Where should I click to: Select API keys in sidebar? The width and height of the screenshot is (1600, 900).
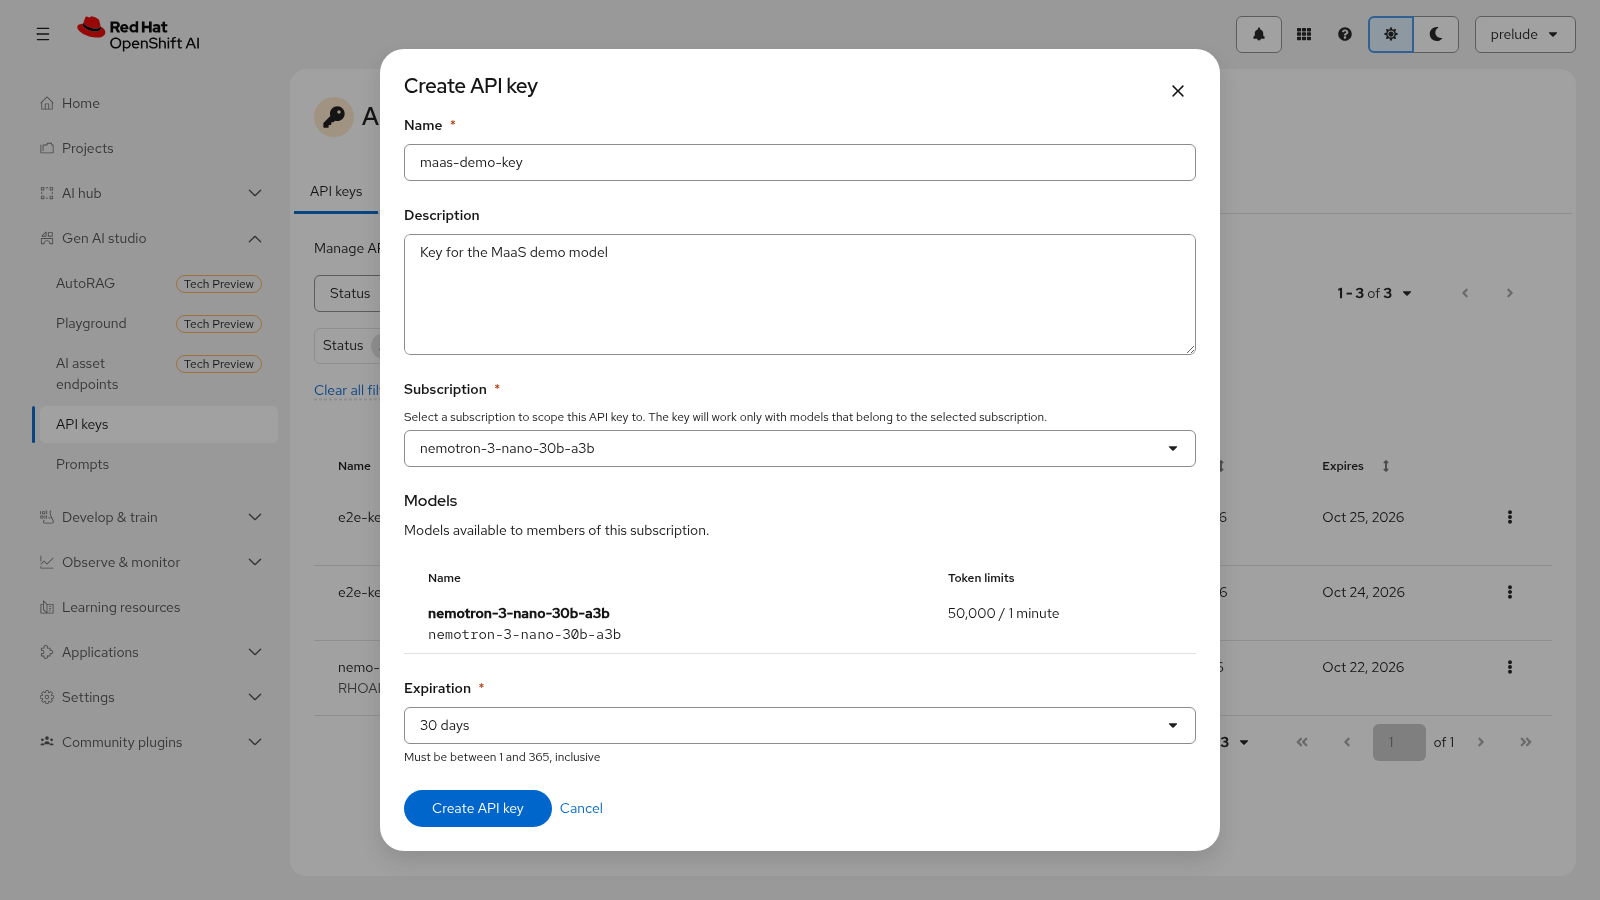[155, 424]
